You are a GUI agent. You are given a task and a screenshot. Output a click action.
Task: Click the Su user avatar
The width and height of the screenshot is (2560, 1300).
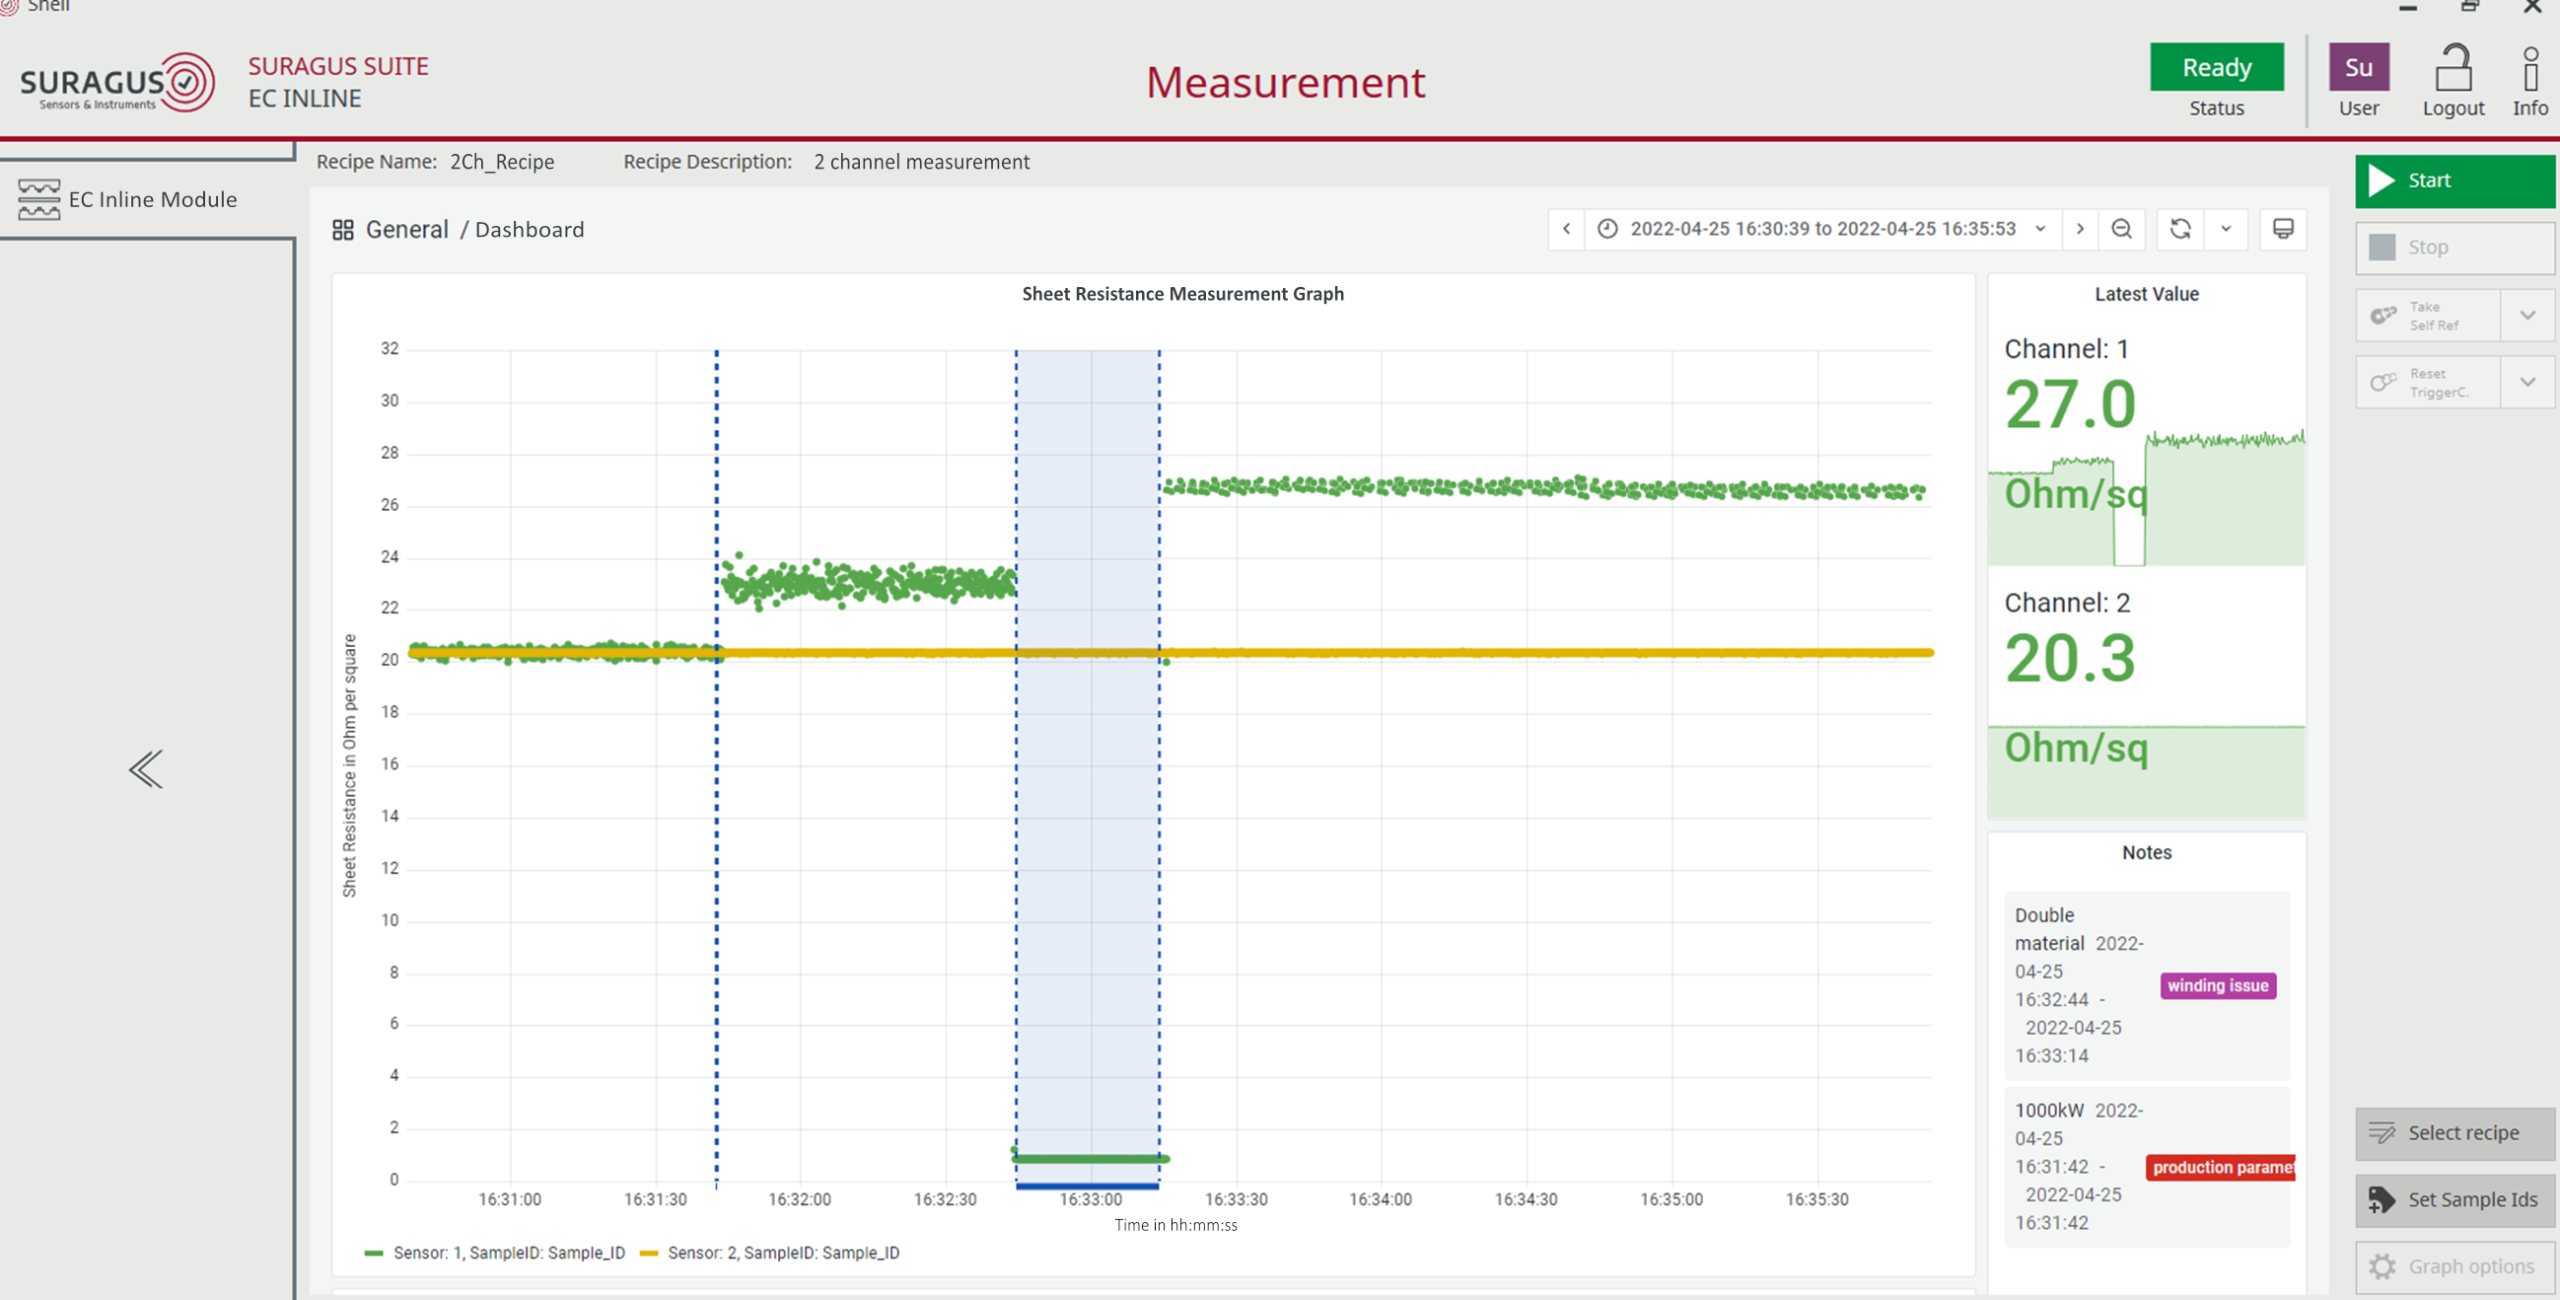click(2358, 67)
